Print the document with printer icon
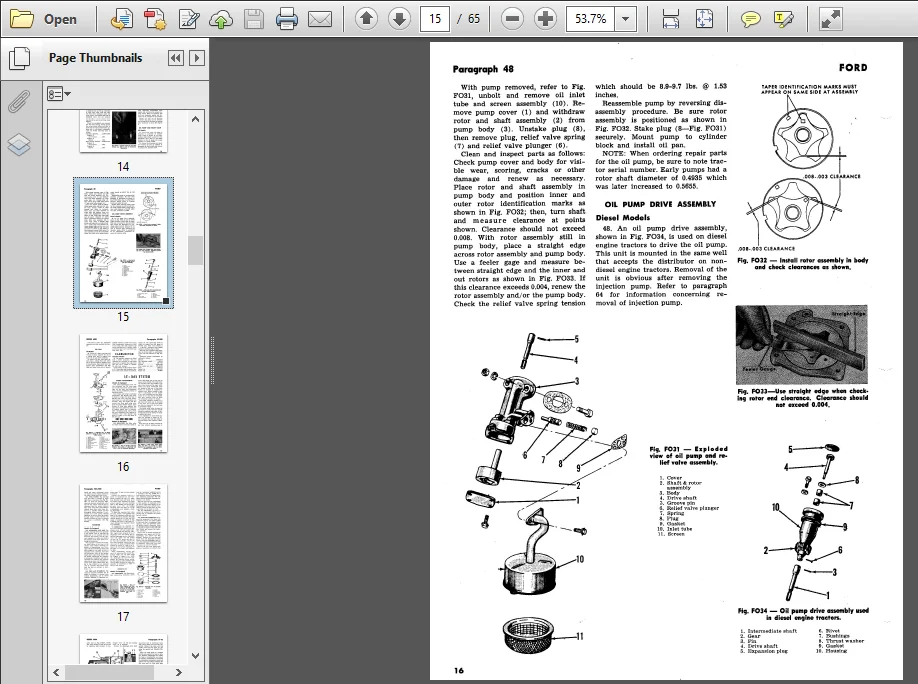The width and height of the screenshot is (918, 684). (x=287, y=19)
